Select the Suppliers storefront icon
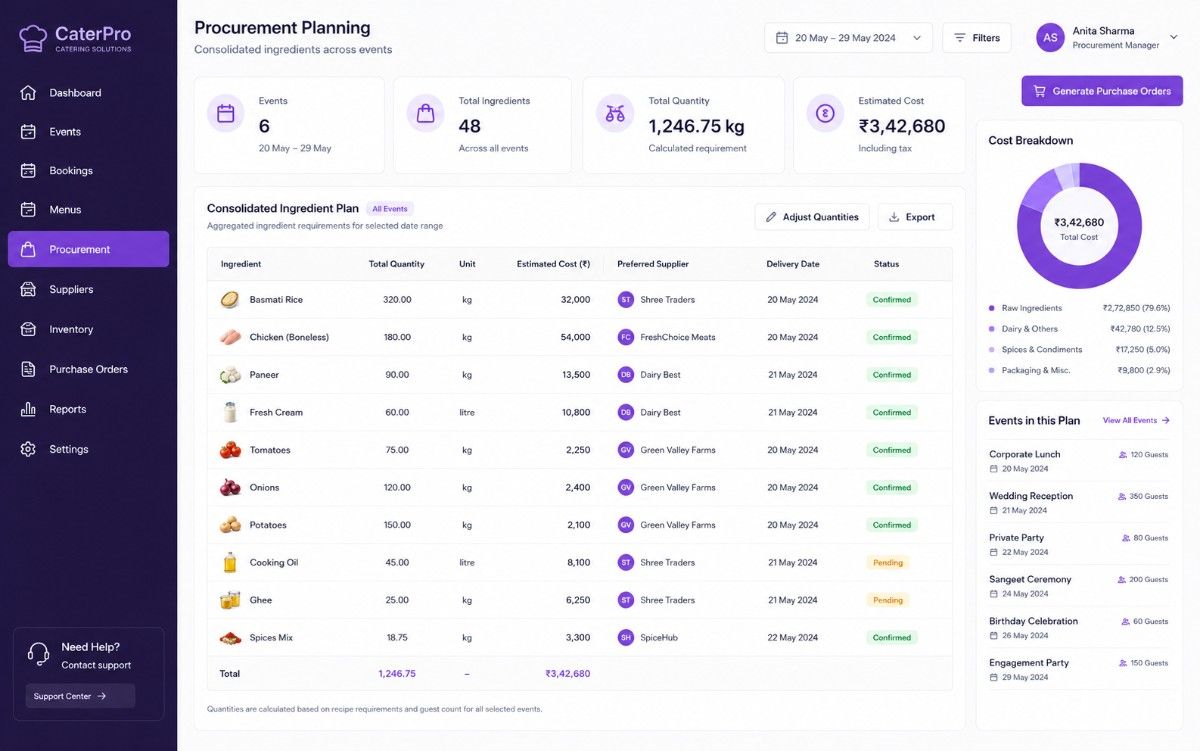This screenshot has width=1200, height=751. click(28, 290)
